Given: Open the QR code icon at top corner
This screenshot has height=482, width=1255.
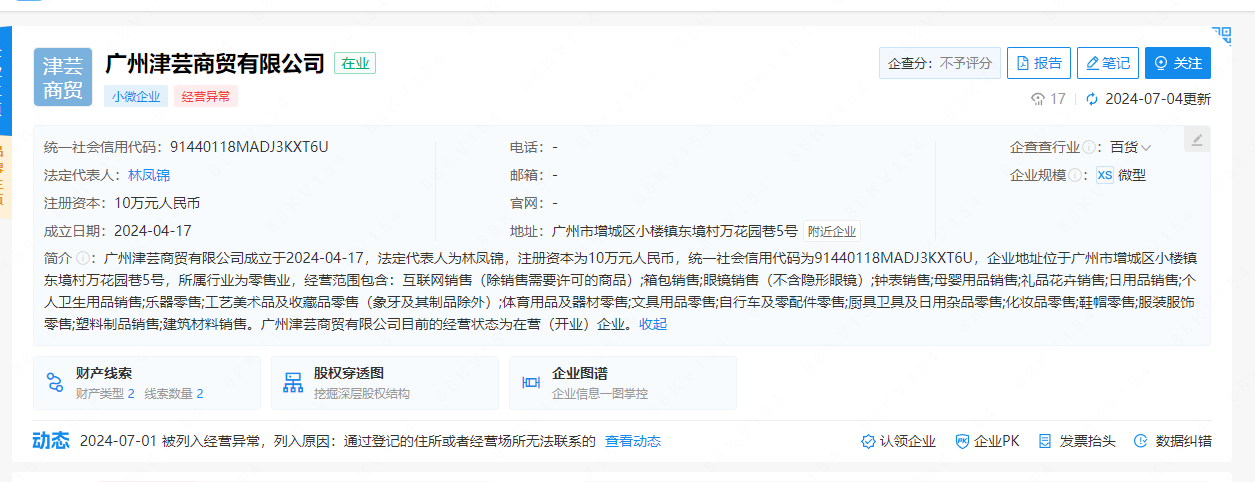Looking at the screenshot, I should (1221, 36).
